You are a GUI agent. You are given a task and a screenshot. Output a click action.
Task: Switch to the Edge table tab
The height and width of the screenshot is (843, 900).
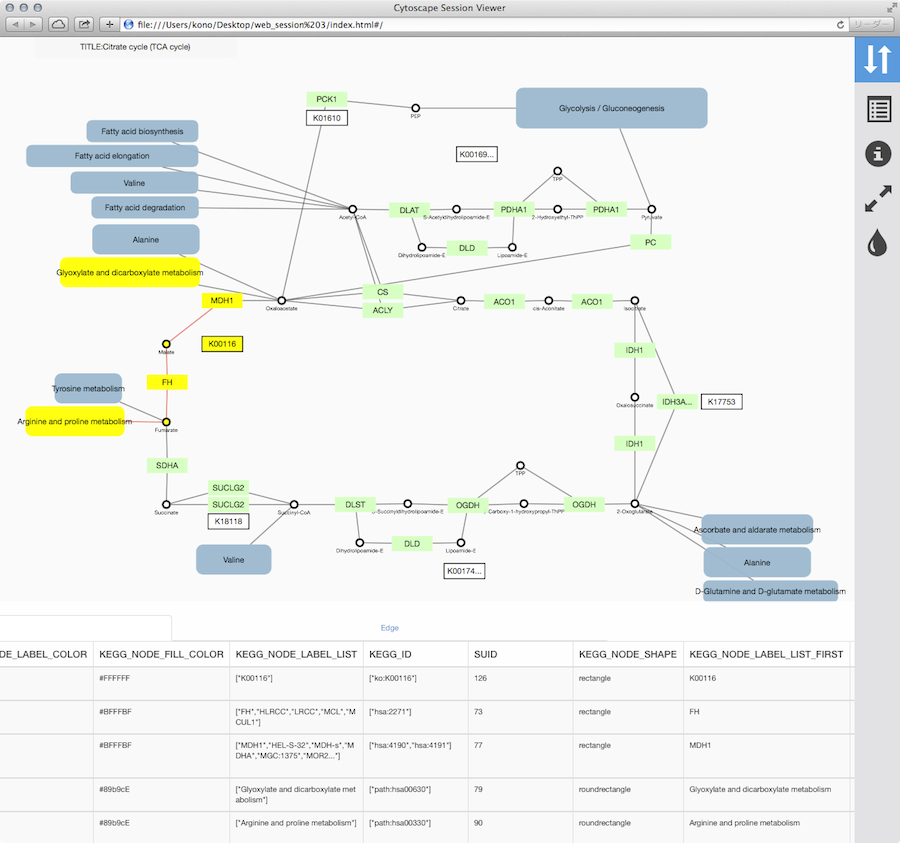point(389,628)
